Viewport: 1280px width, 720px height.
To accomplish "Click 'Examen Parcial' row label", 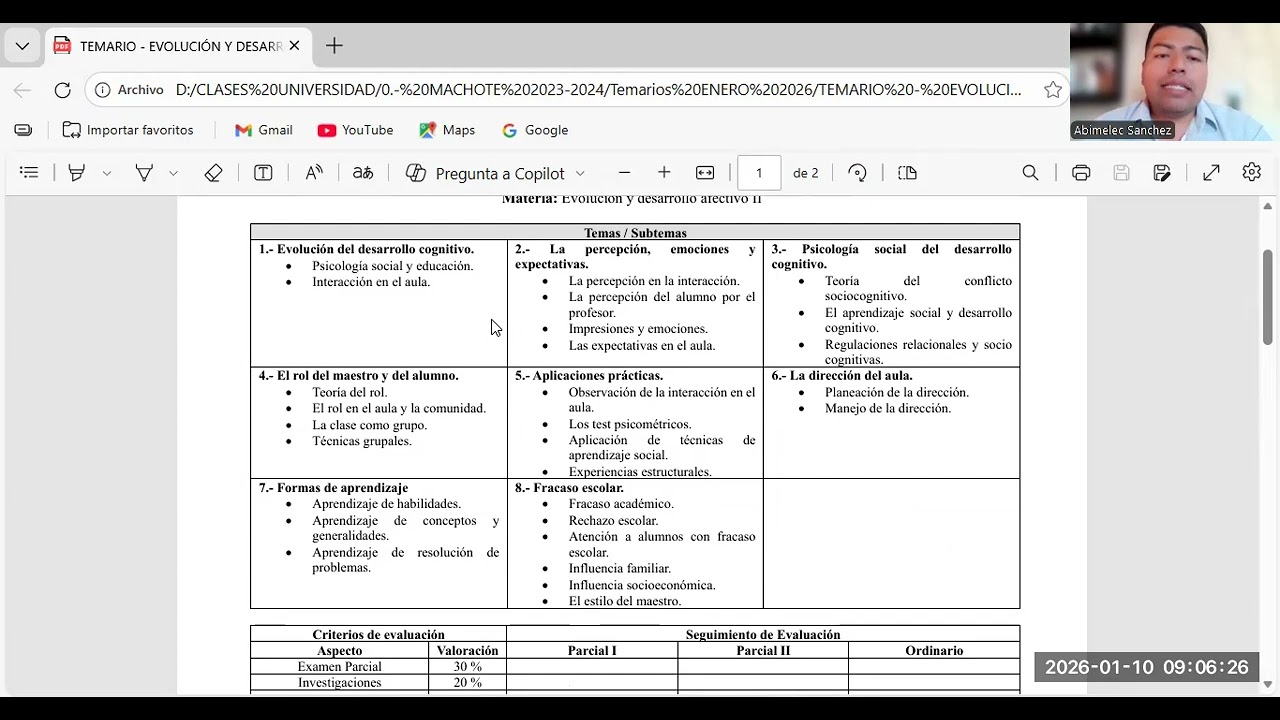I will [x=339, y=667].
